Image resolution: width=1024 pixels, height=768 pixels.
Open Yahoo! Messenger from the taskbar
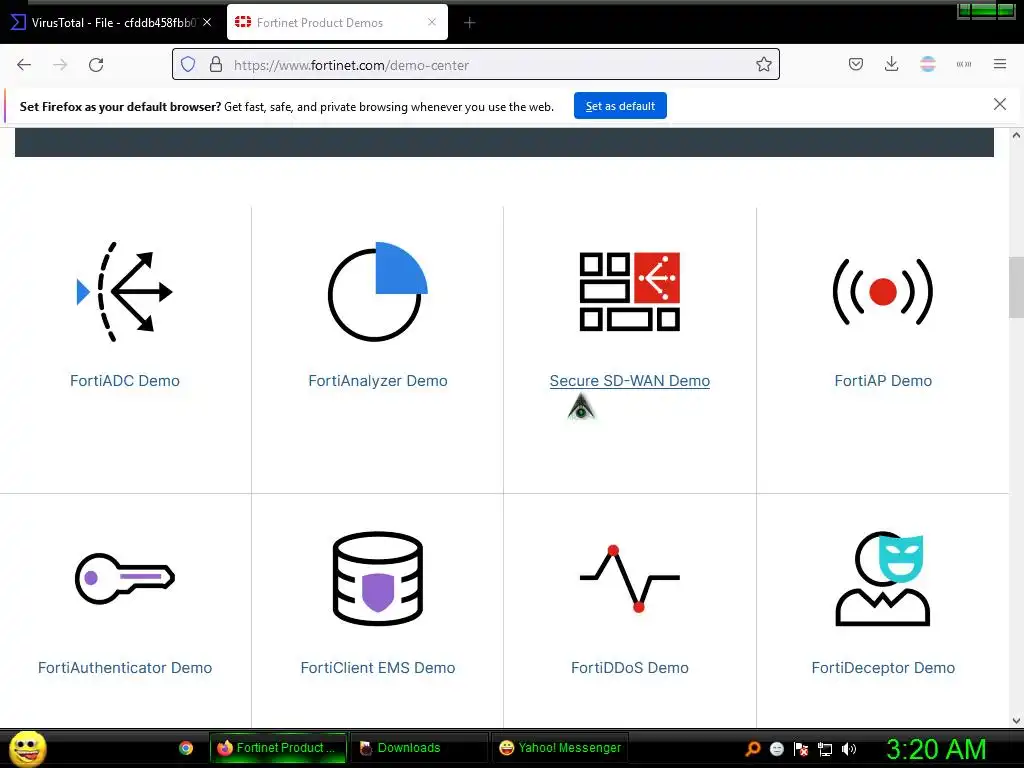[560, 748]
